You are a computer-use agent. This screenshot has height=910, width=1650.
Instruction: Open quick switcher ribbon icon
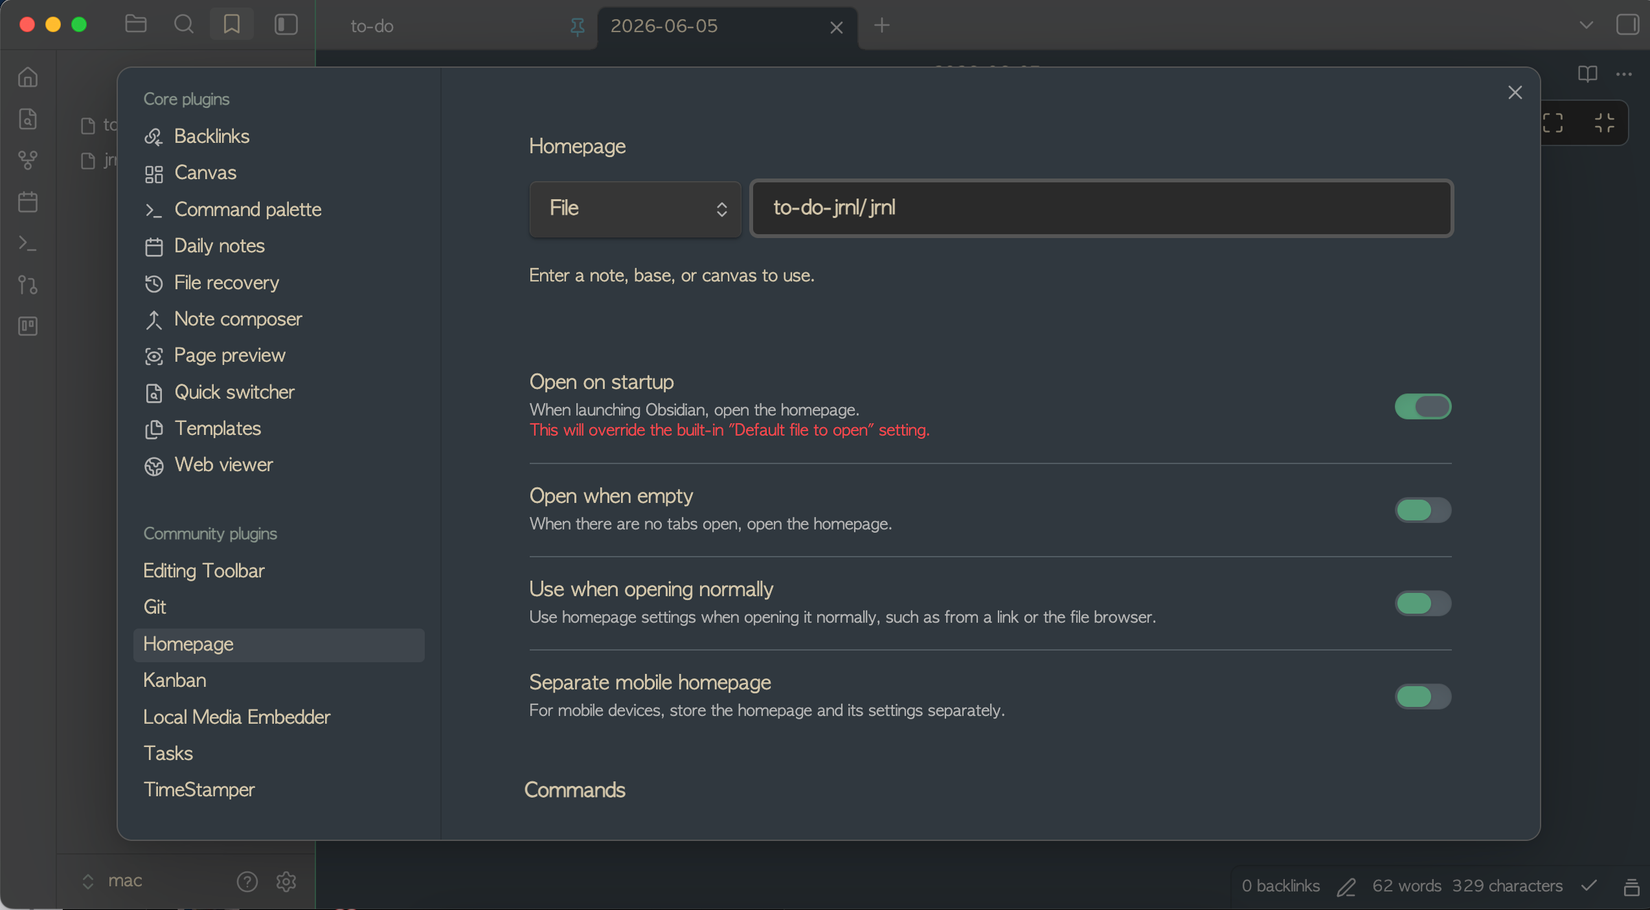(28, 119)
